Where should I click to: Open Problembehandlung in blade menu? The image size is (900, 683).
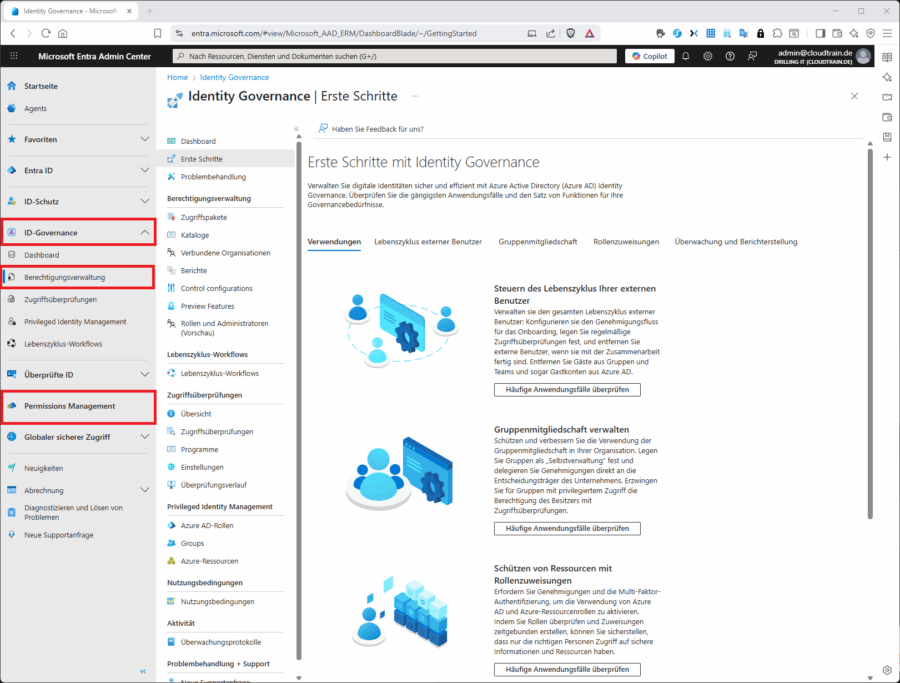point(213,177)
